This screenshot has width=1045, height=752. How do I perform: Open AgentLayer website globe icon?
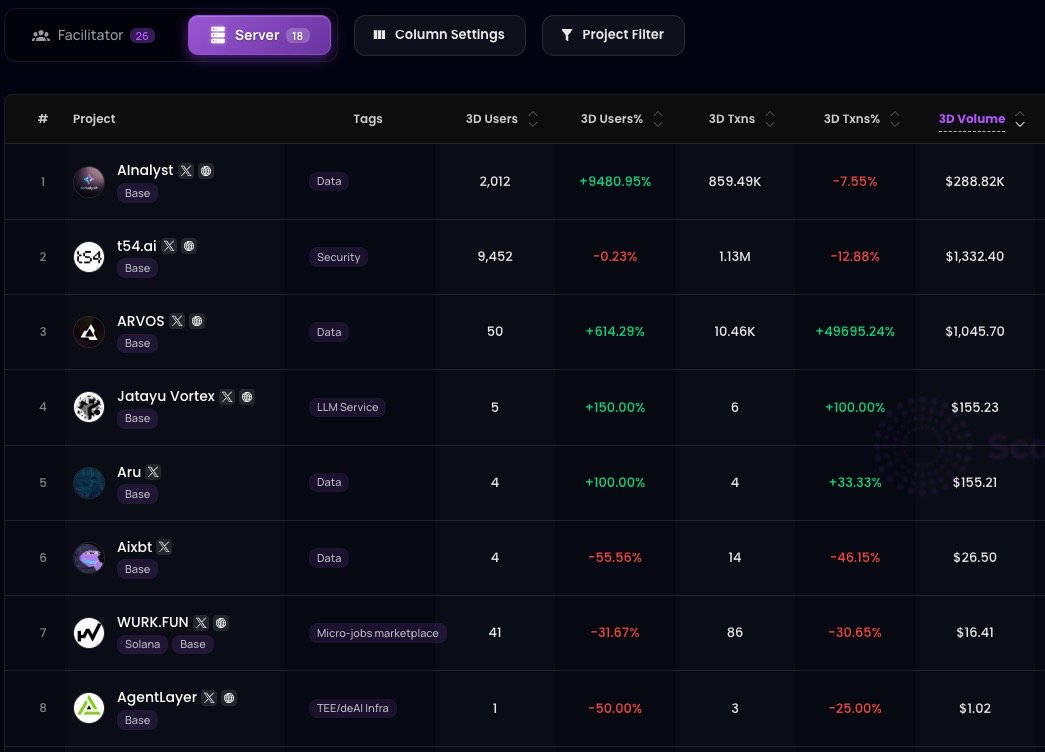(229, 697)
